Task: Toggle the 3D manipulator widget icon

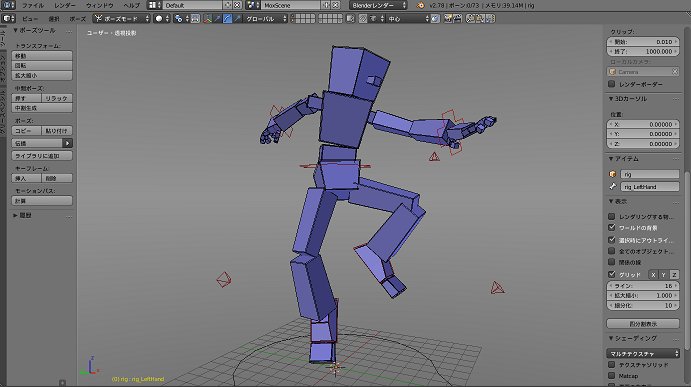Action: [x=207, y=19]
